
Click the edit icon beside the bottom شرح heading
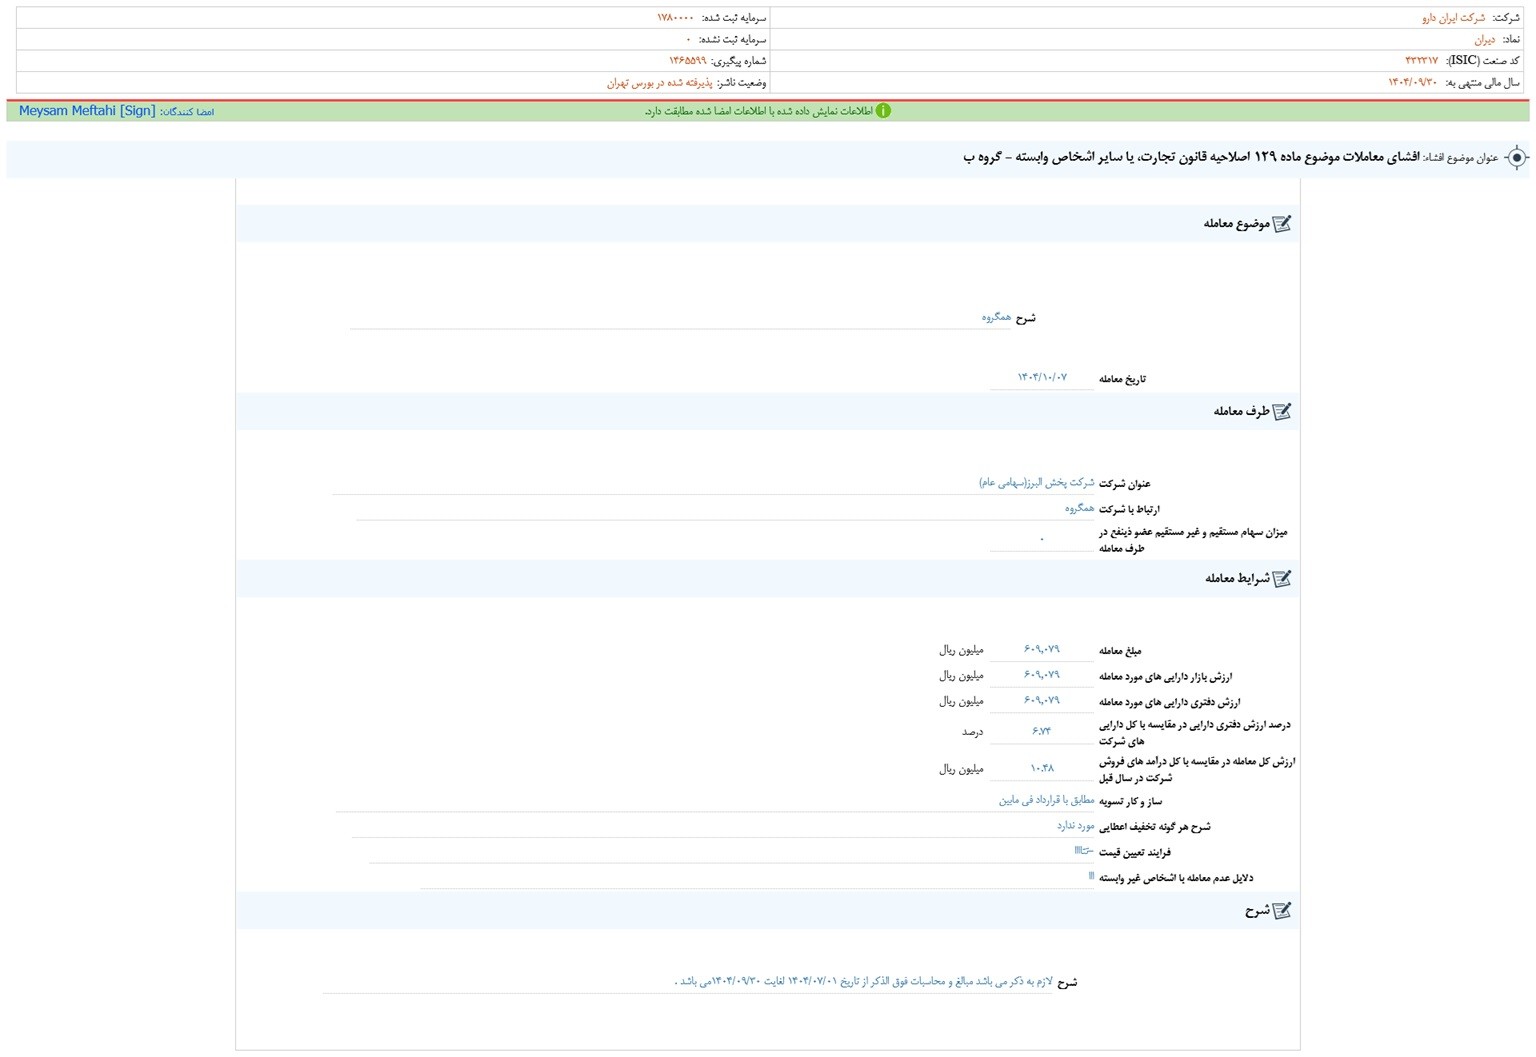pos(1282,911)
